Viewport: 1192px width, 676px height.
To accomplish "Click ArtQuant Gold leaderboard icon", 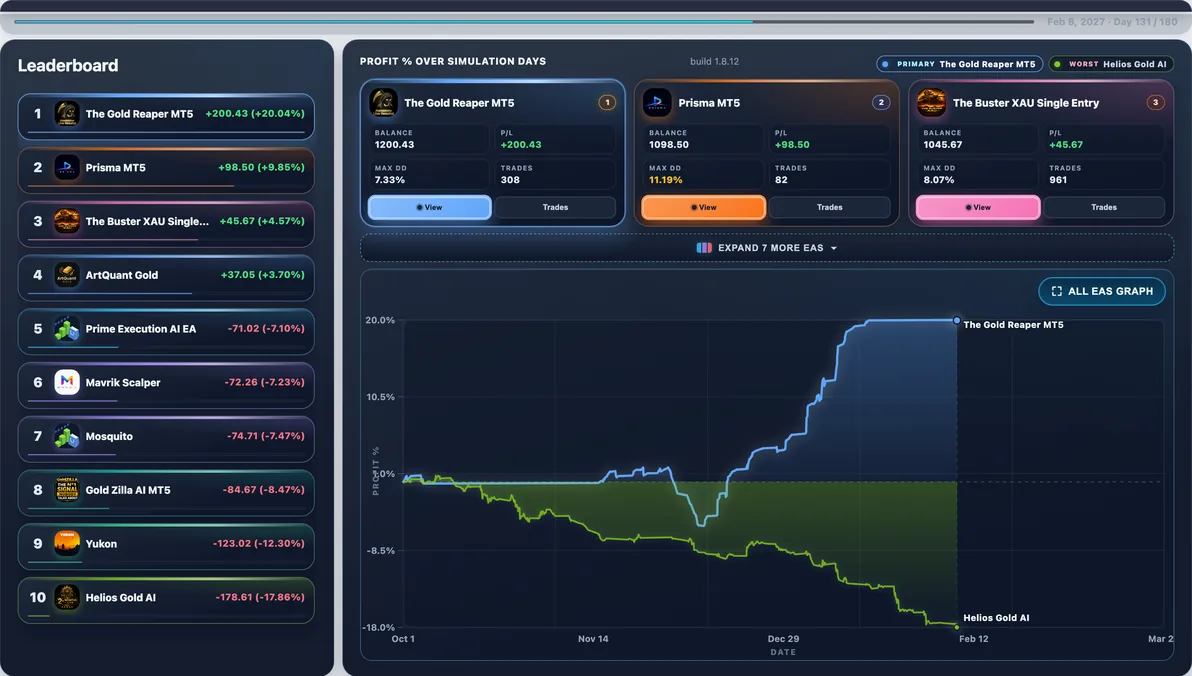I will (x=67, y=275).
